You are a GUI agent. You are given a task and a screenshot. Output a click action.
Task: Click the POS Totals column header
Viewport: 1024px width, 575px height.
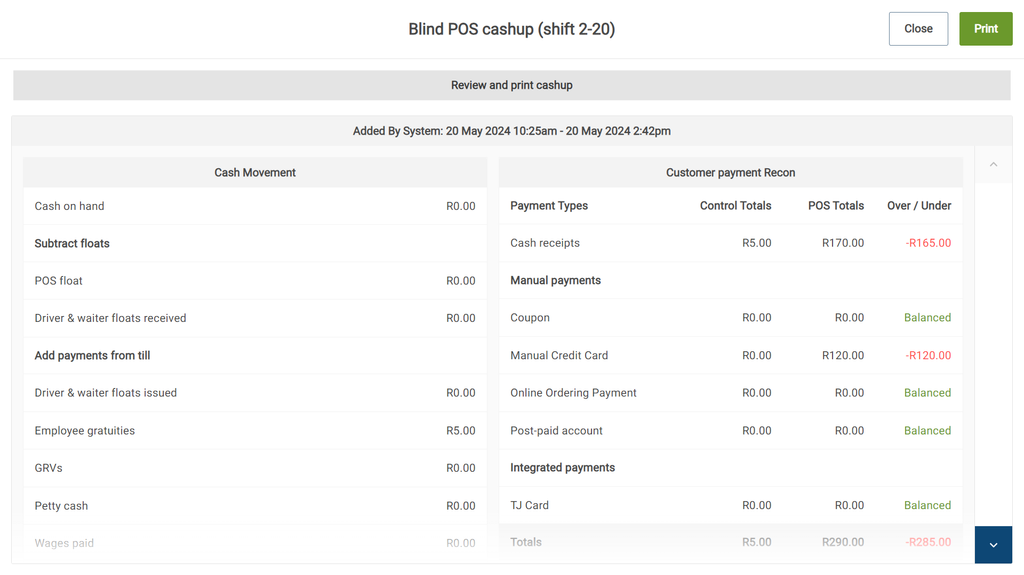click(835, 206)
